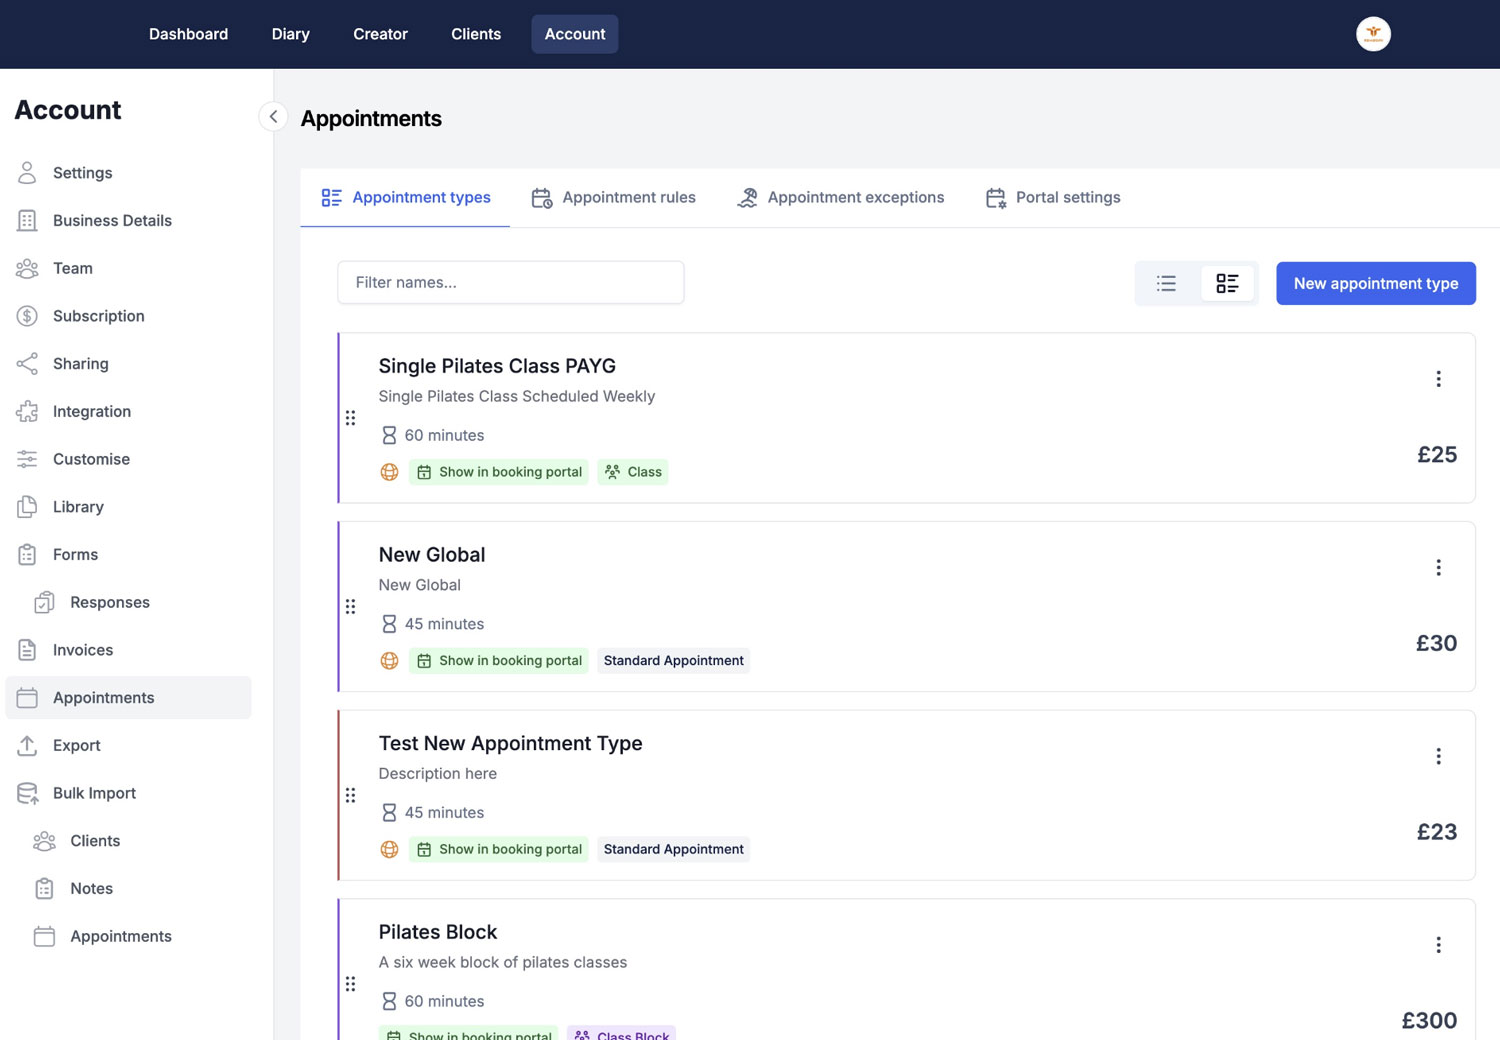Click the Customise sliders icon
This screenshot has height=1040, width=1500.
[27, 459]
